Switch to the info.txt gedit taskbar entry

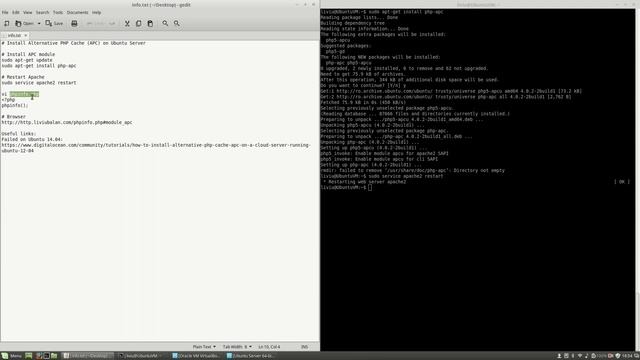point(88,356)
